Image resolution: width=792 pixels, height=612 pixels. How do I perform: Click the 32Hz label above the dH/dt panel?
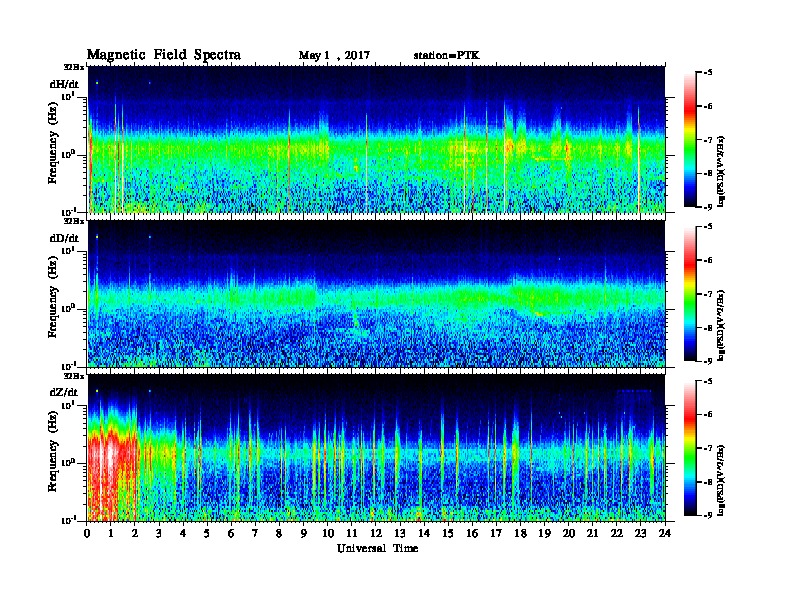[74, 67]
